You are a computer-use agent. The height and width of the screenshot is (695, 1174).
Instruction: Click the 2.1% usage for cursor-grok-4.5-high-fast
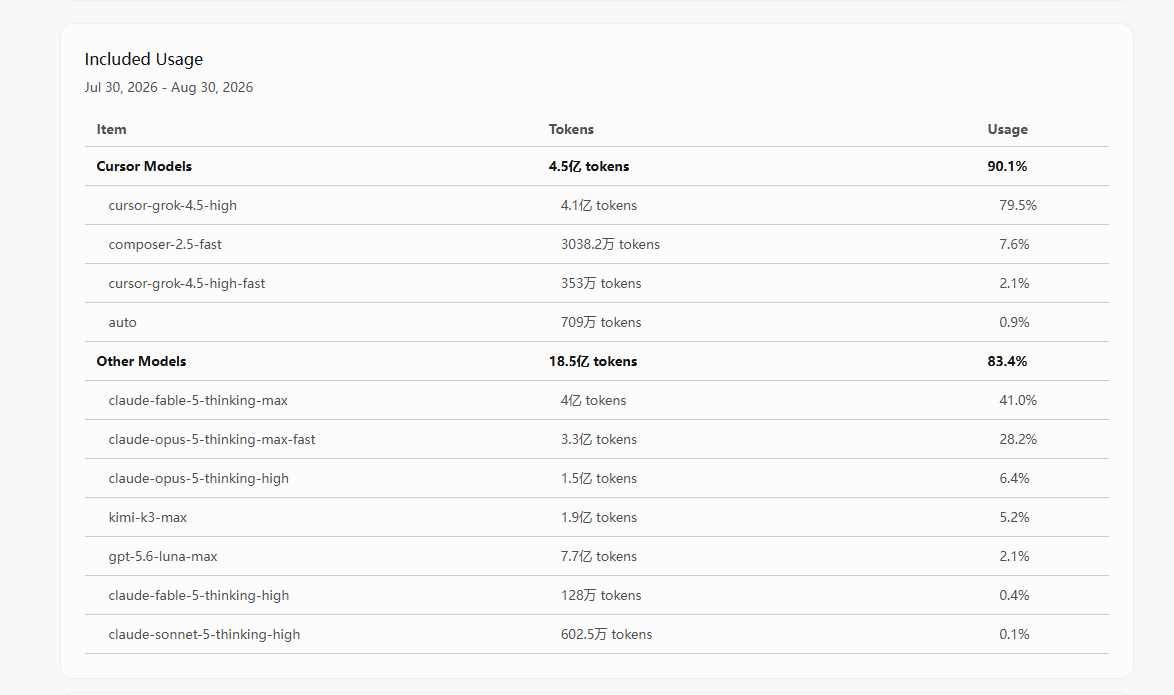click(x=1014, y=283)
